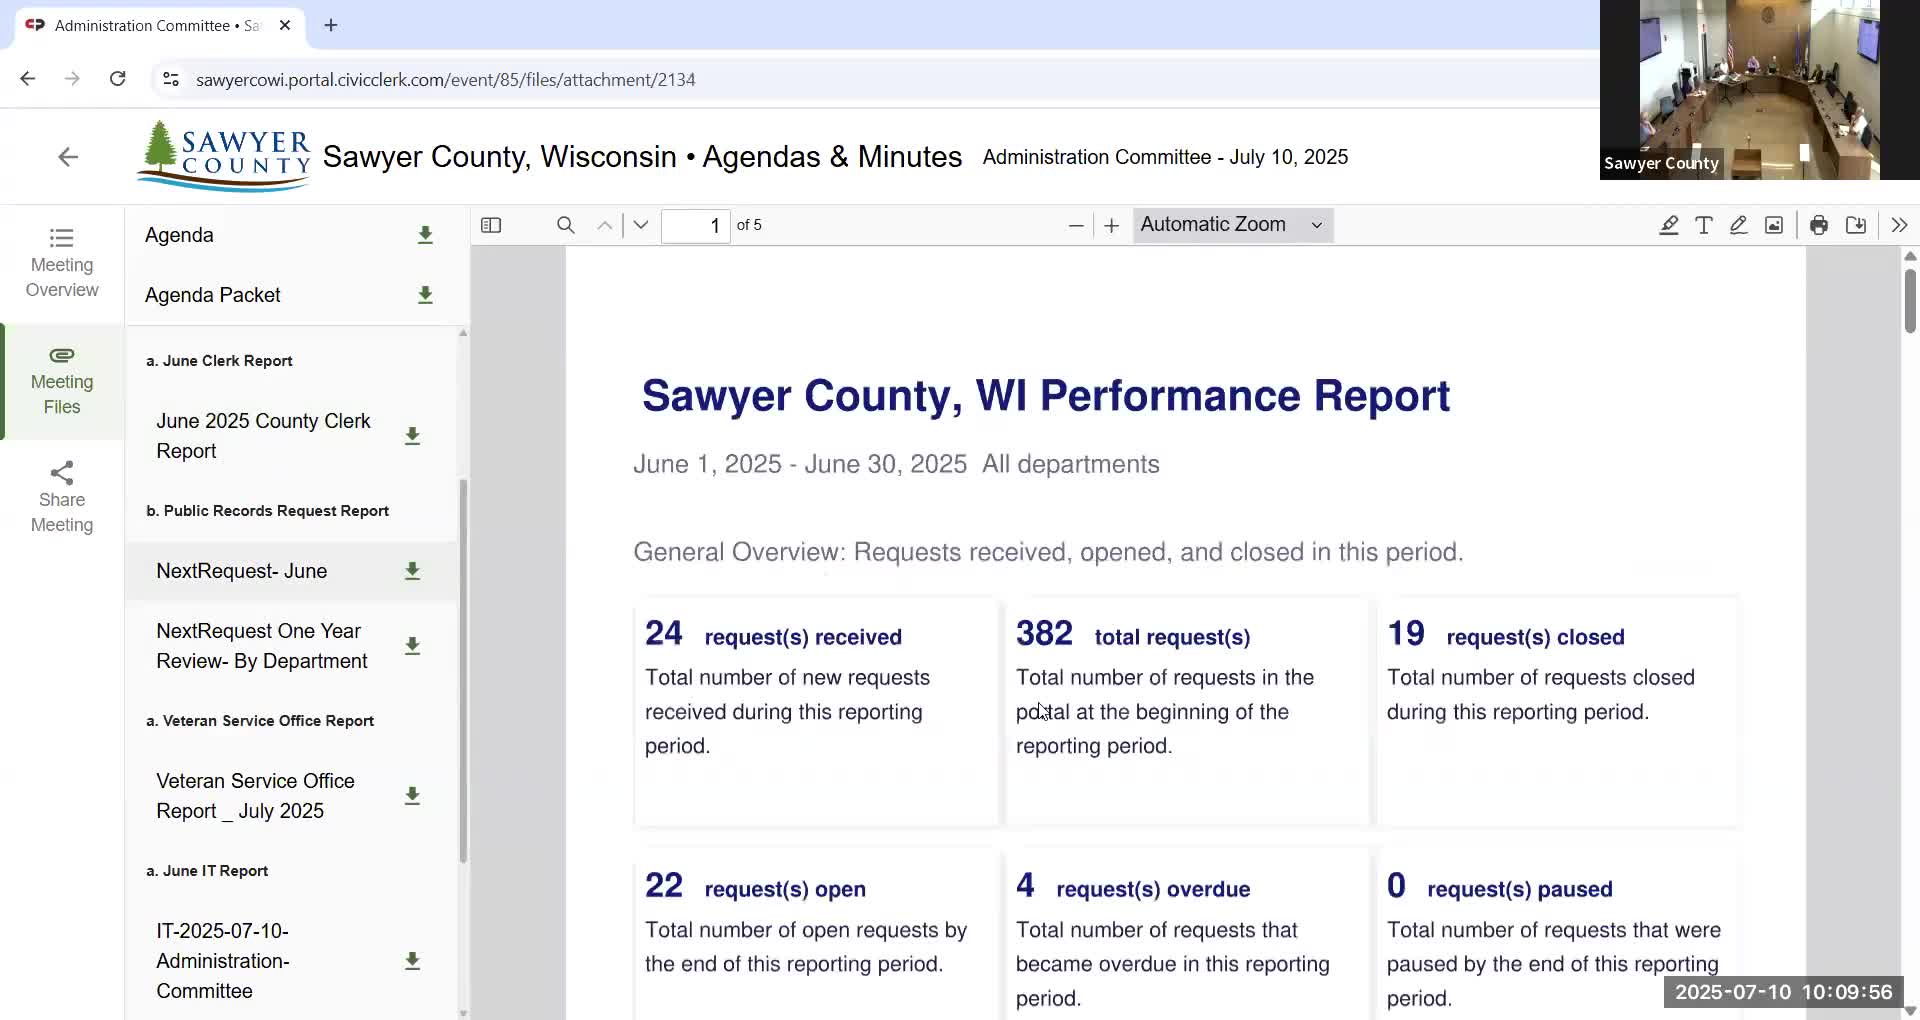This screenshot has height=1020, width=1920.
Task: Click 'a. June IT Report' heading
Action: point(207,871)
